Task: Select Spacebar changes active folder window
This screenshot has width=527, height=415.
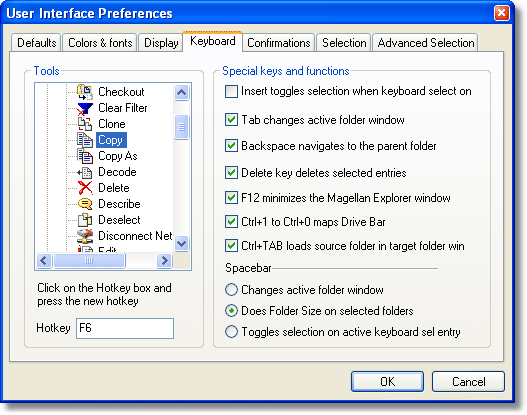Action: pyautogui.click(x=231, y=290)
